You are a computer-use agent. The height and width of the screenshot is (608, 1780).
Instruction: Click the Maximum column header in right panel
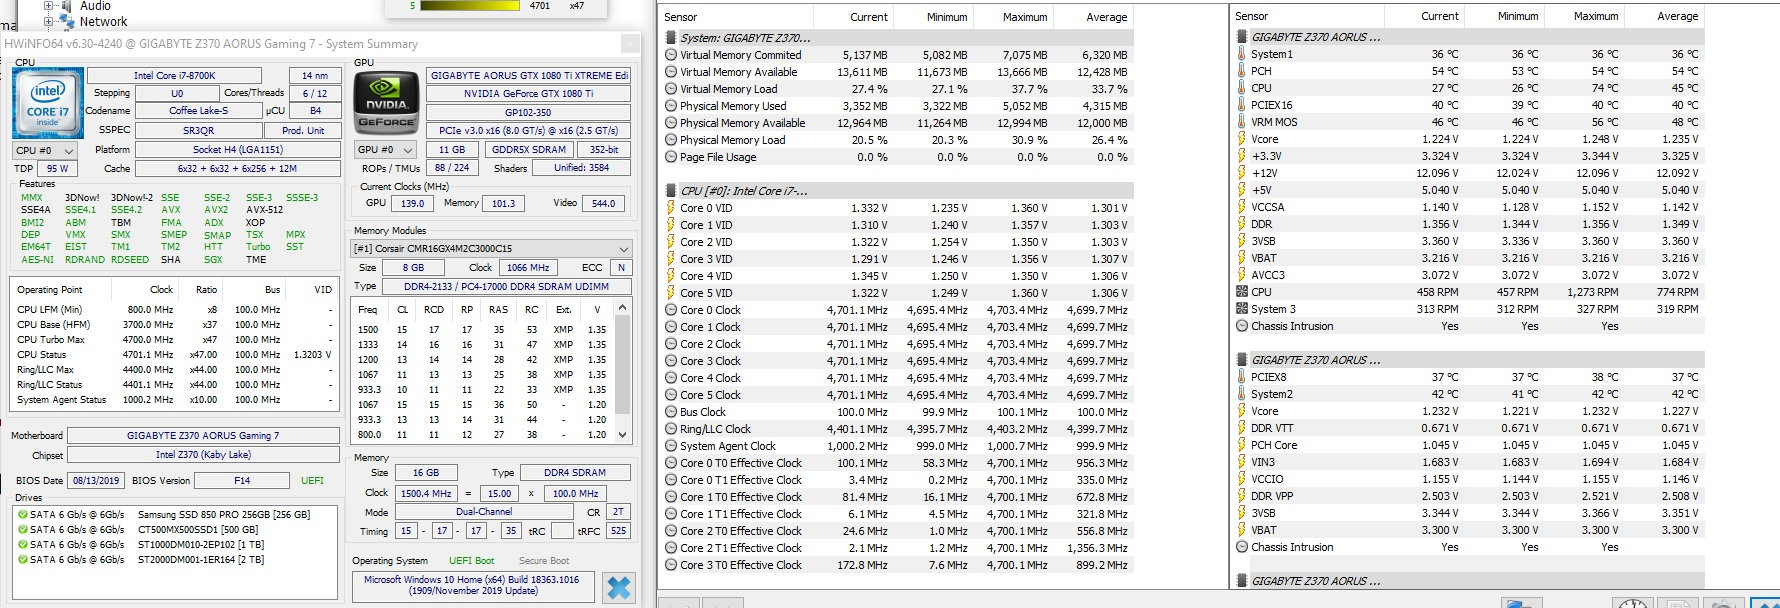(1583, 16)
